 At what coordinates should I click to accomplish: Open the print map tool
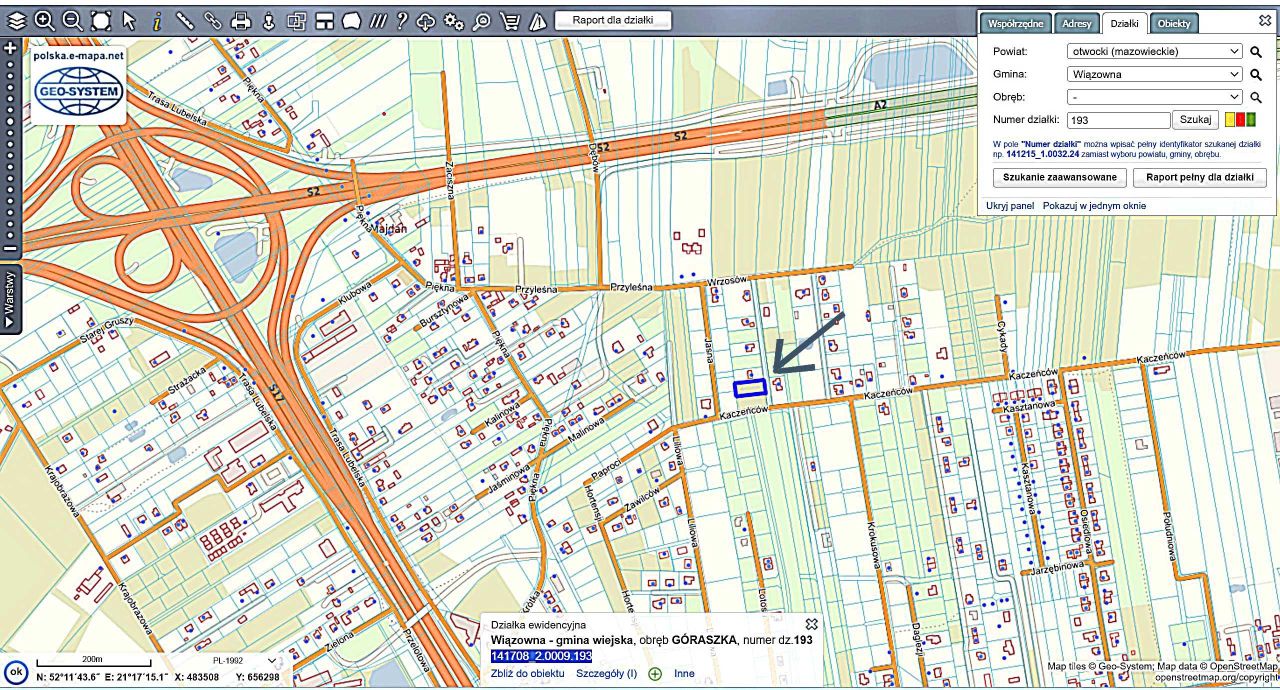click(241, 20)
